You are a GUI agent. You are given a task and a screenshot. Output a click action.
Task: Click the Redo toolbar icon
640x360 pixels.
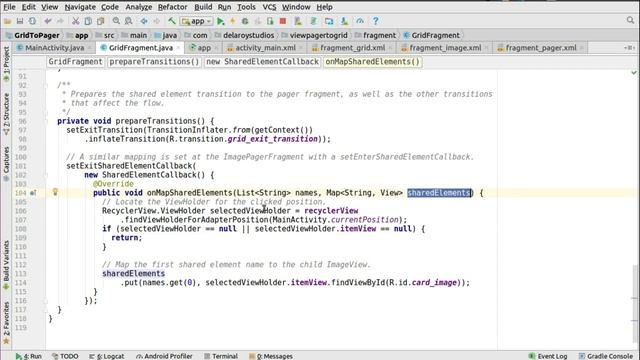tap(60, 21)
